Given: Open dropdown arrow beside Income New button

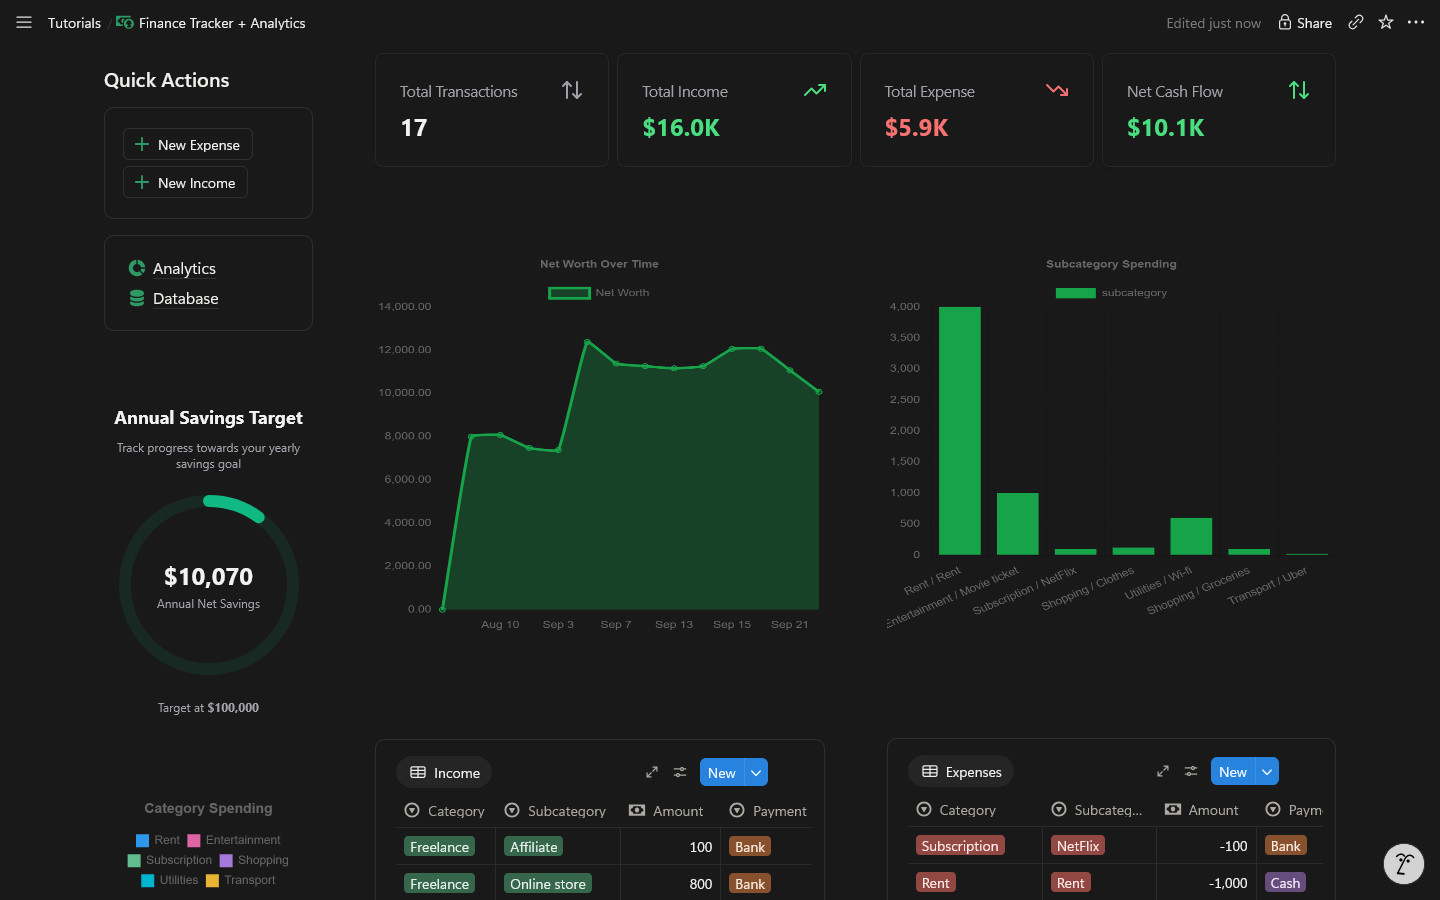Looking at the screenshot, I should click(x=756, y=772).
